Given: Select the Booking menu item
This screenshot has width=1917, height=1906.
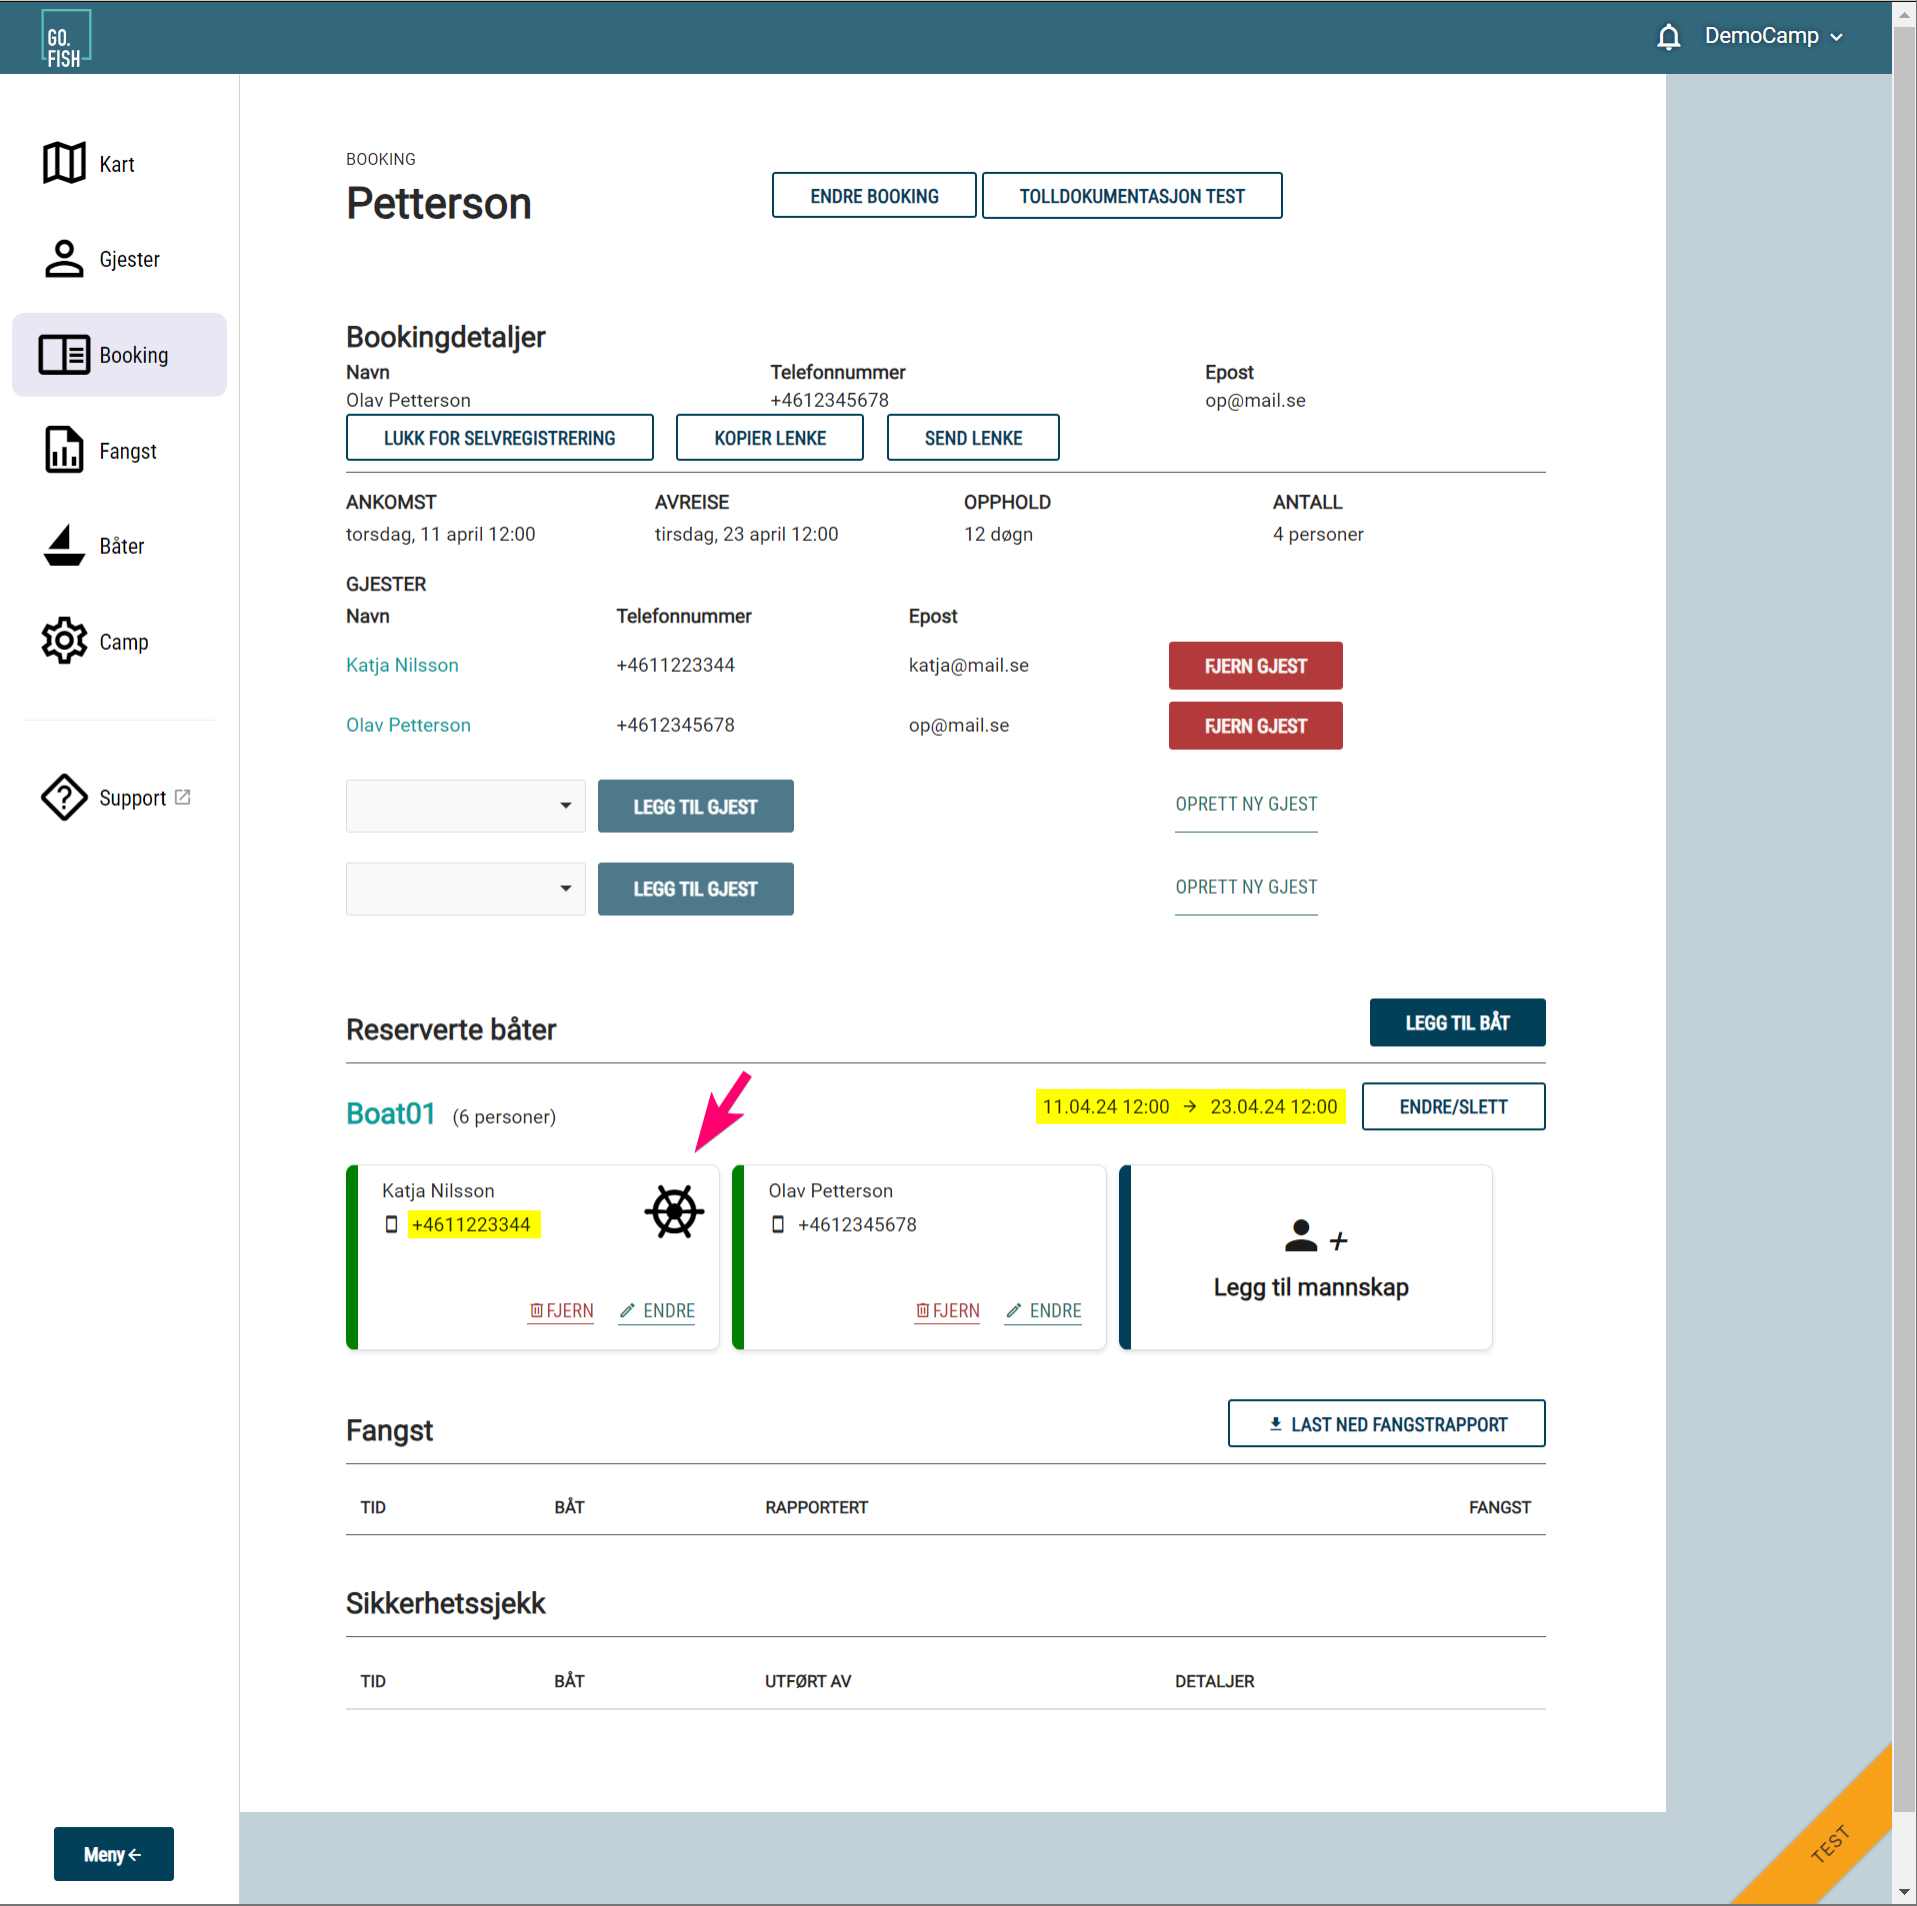Looking at the screenshot, I should [x=119, y=355].
